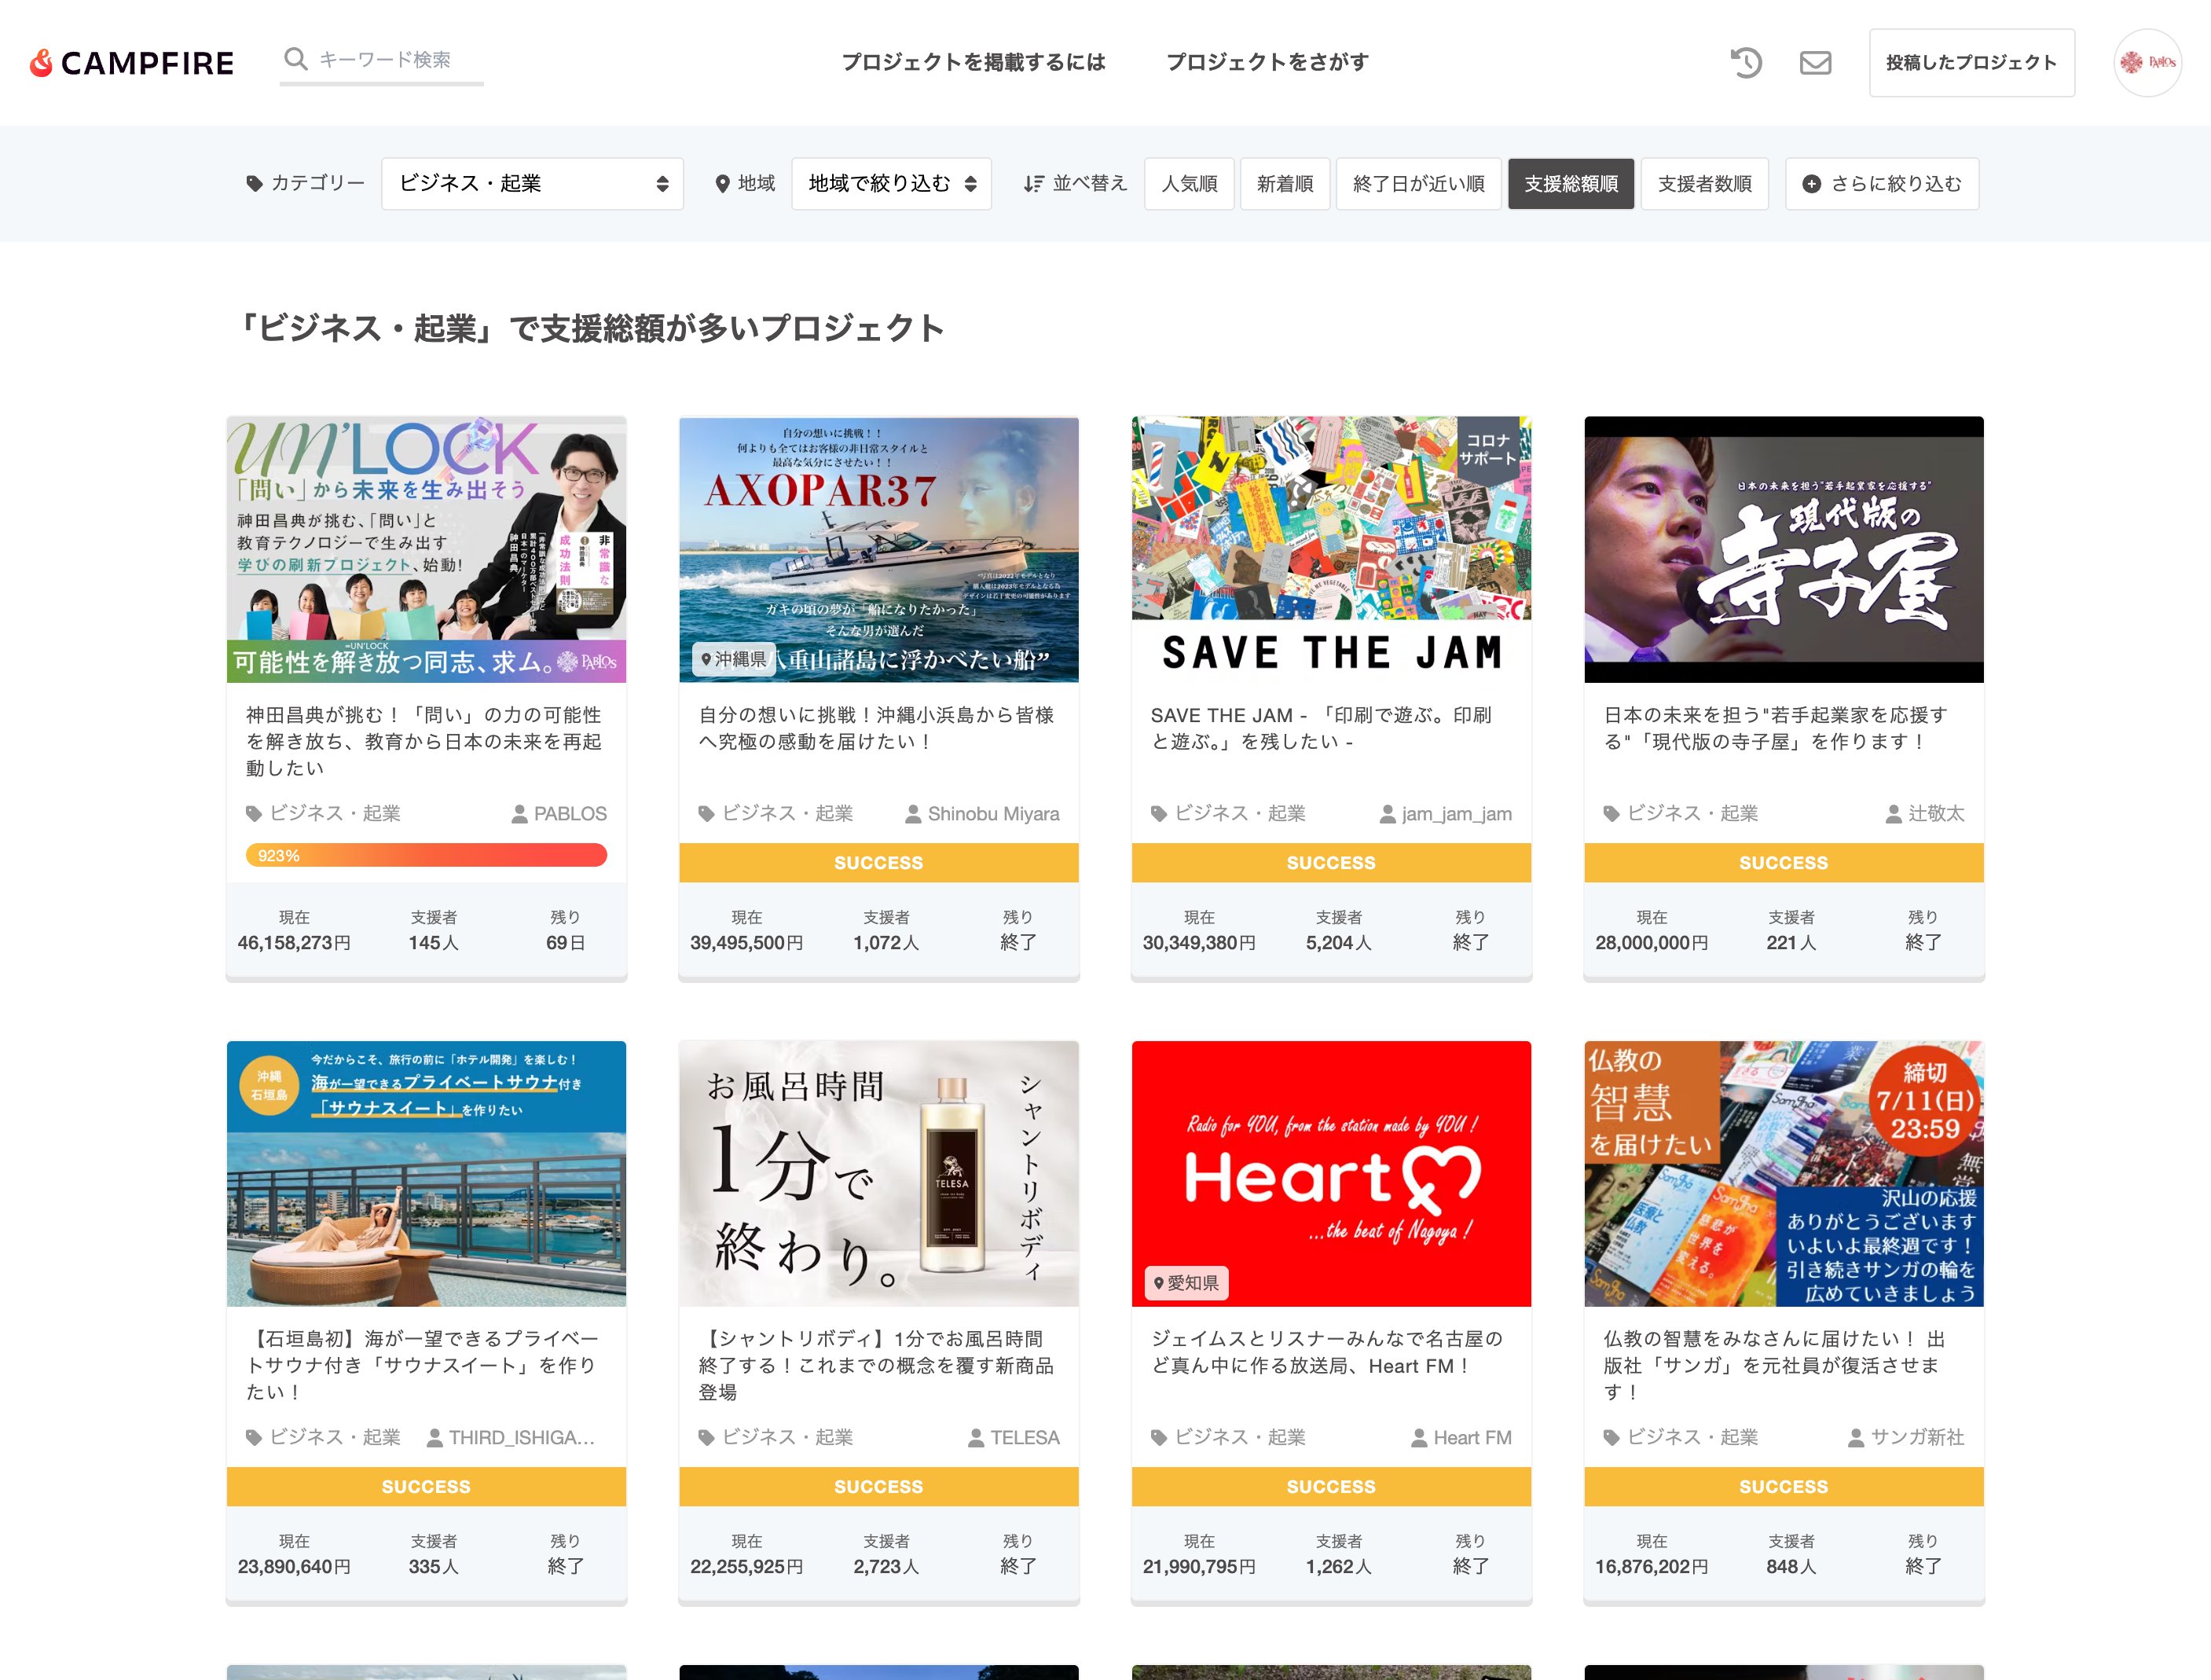Click 辻敬太 owner person icon
The width and height of the screenshot is (2211, 1680).
coord(1893,814)
